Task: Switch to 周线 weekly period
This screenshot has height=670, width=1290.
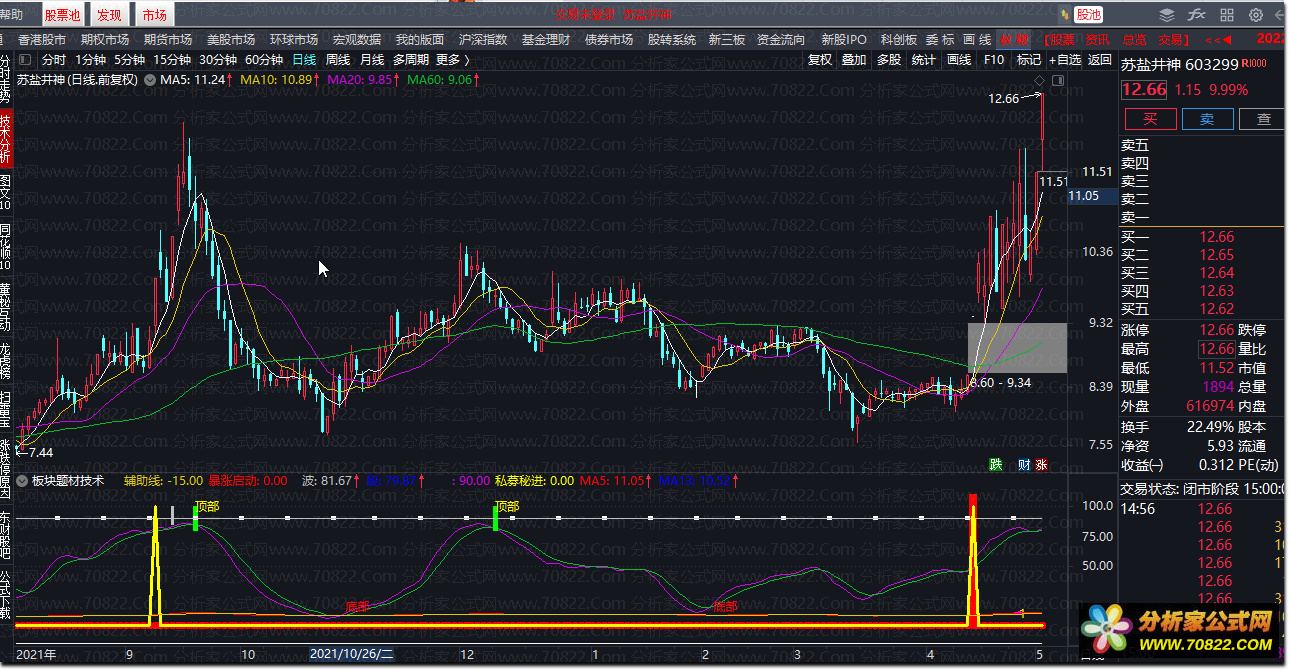Action: click(338, 60)
